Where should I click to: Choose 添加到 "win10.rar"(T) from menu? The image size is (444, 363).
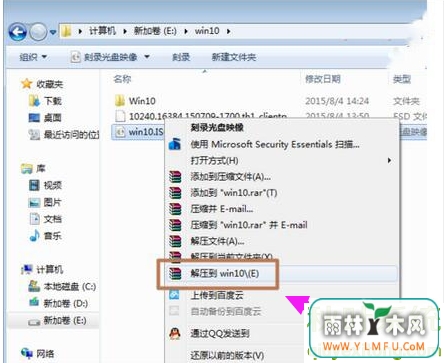[234, 193]
